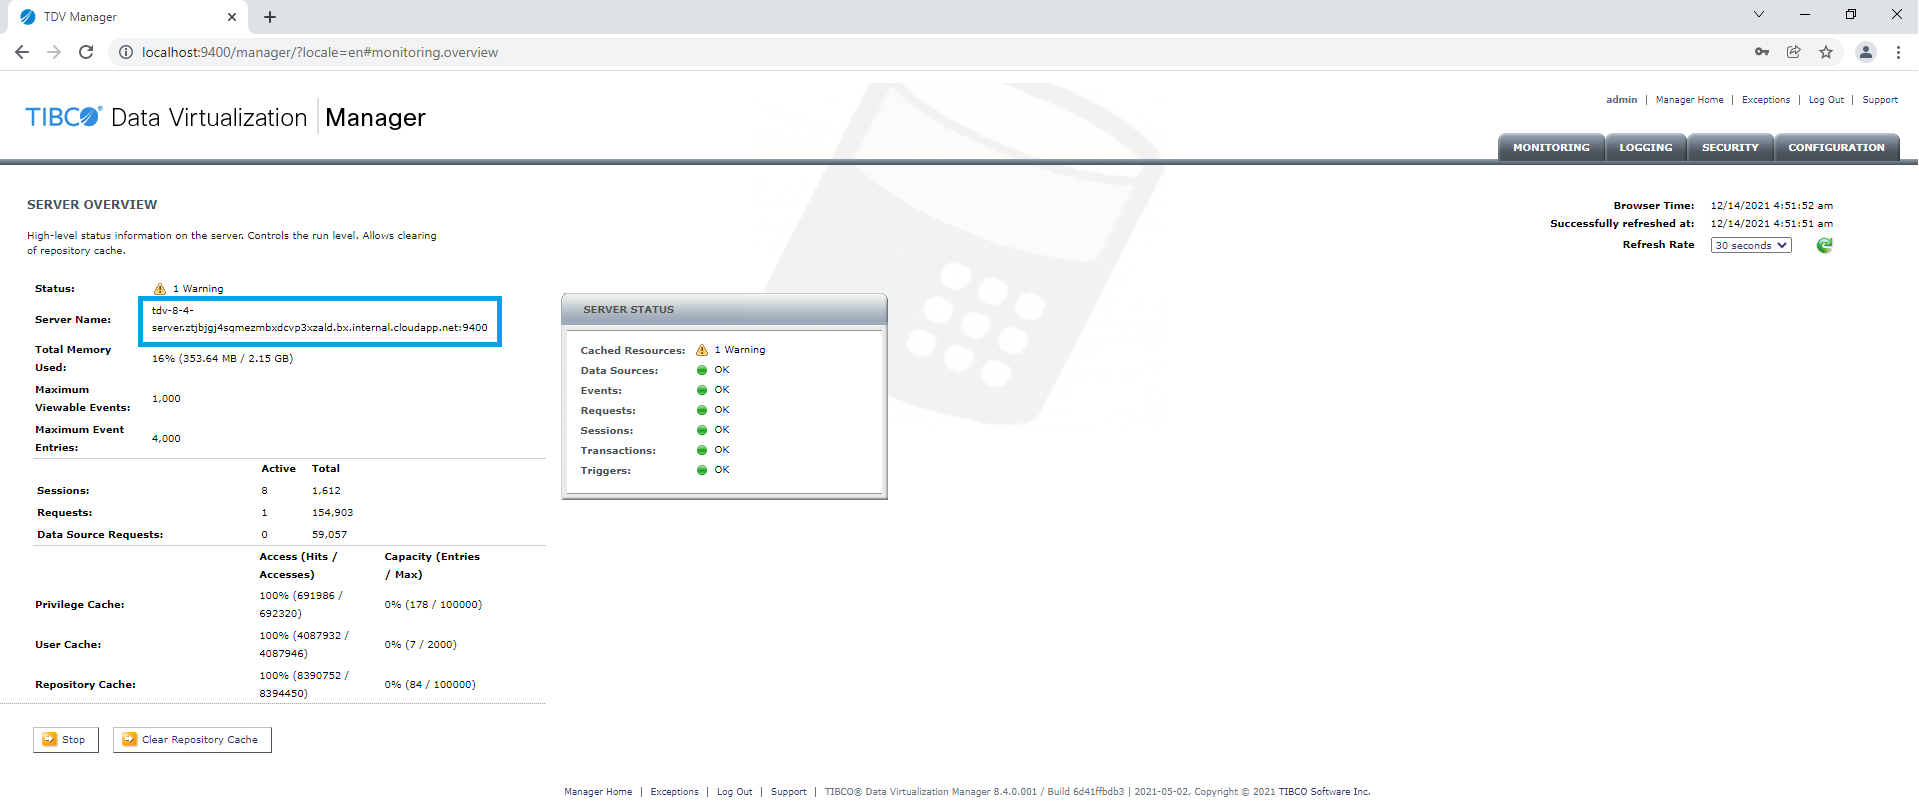This screenshot has width=1919, height=805.
Task: Click the SERVER OVERVIEW heading
Action: coord(92,205)
